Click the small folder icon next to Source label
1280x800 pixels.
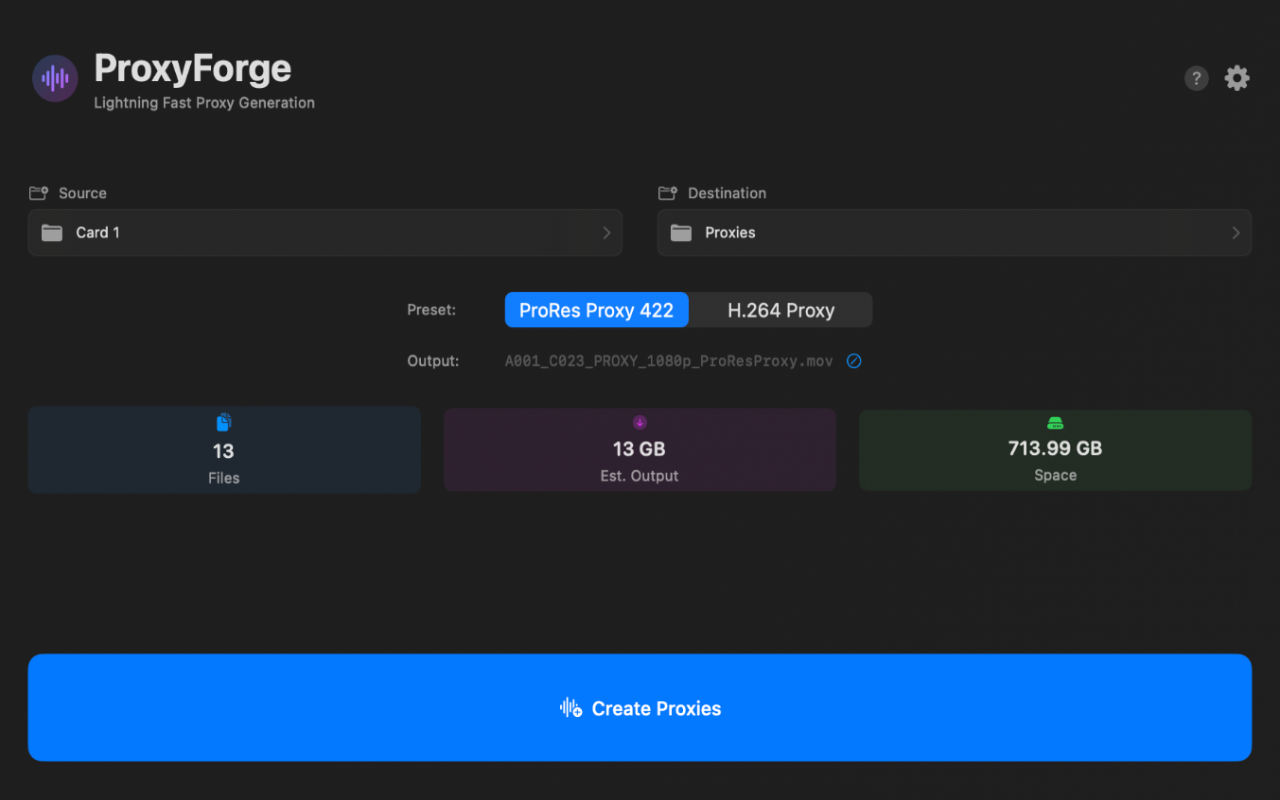[40, 192]
